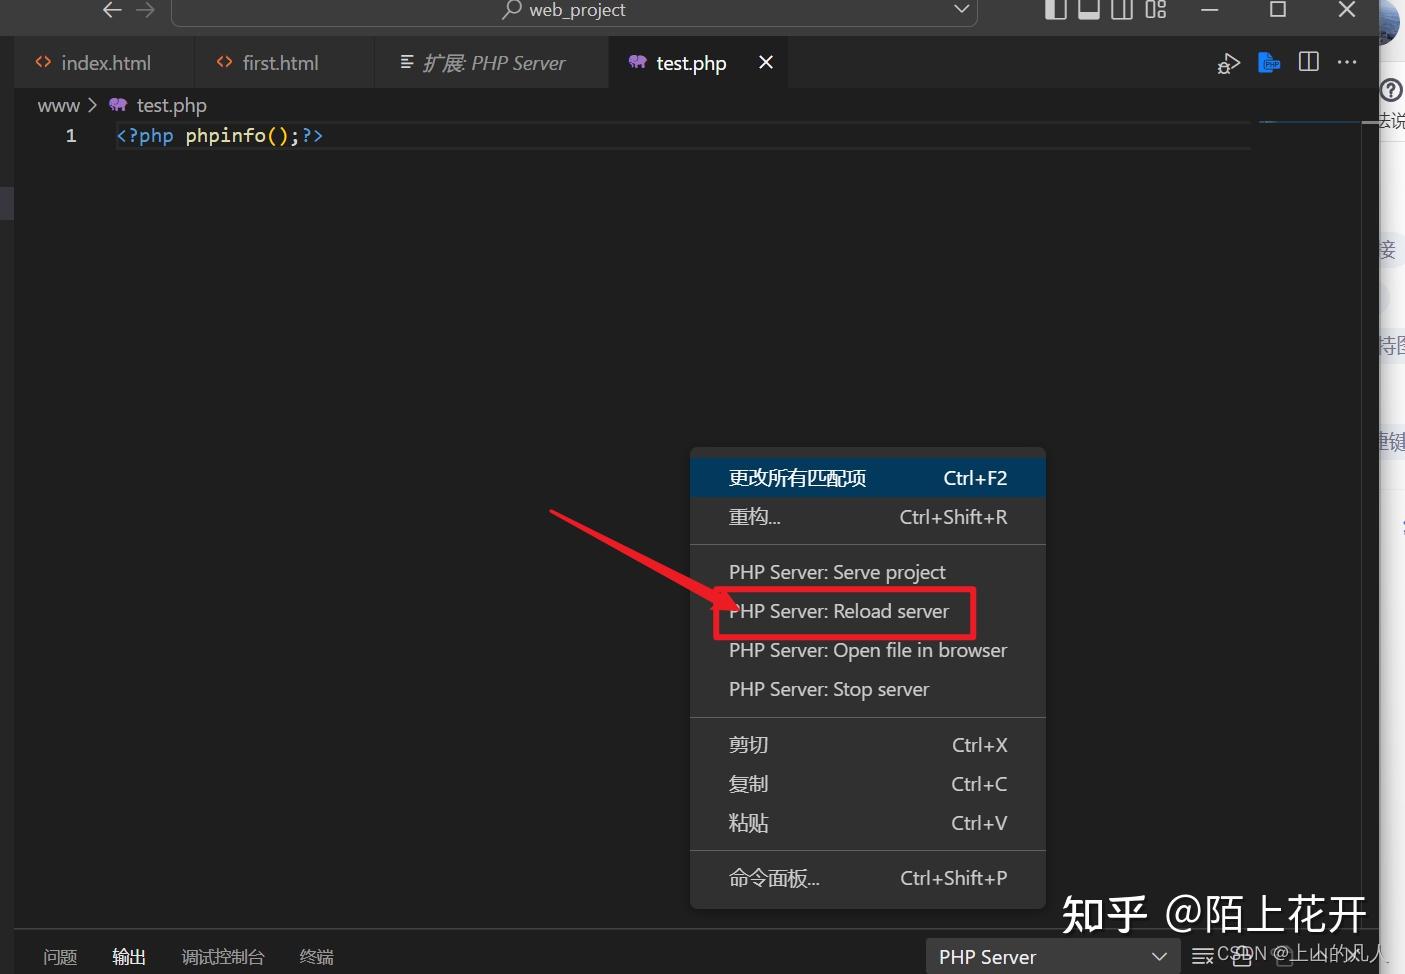Click the debug run icon in editor toolbar

pos(1228,62)
